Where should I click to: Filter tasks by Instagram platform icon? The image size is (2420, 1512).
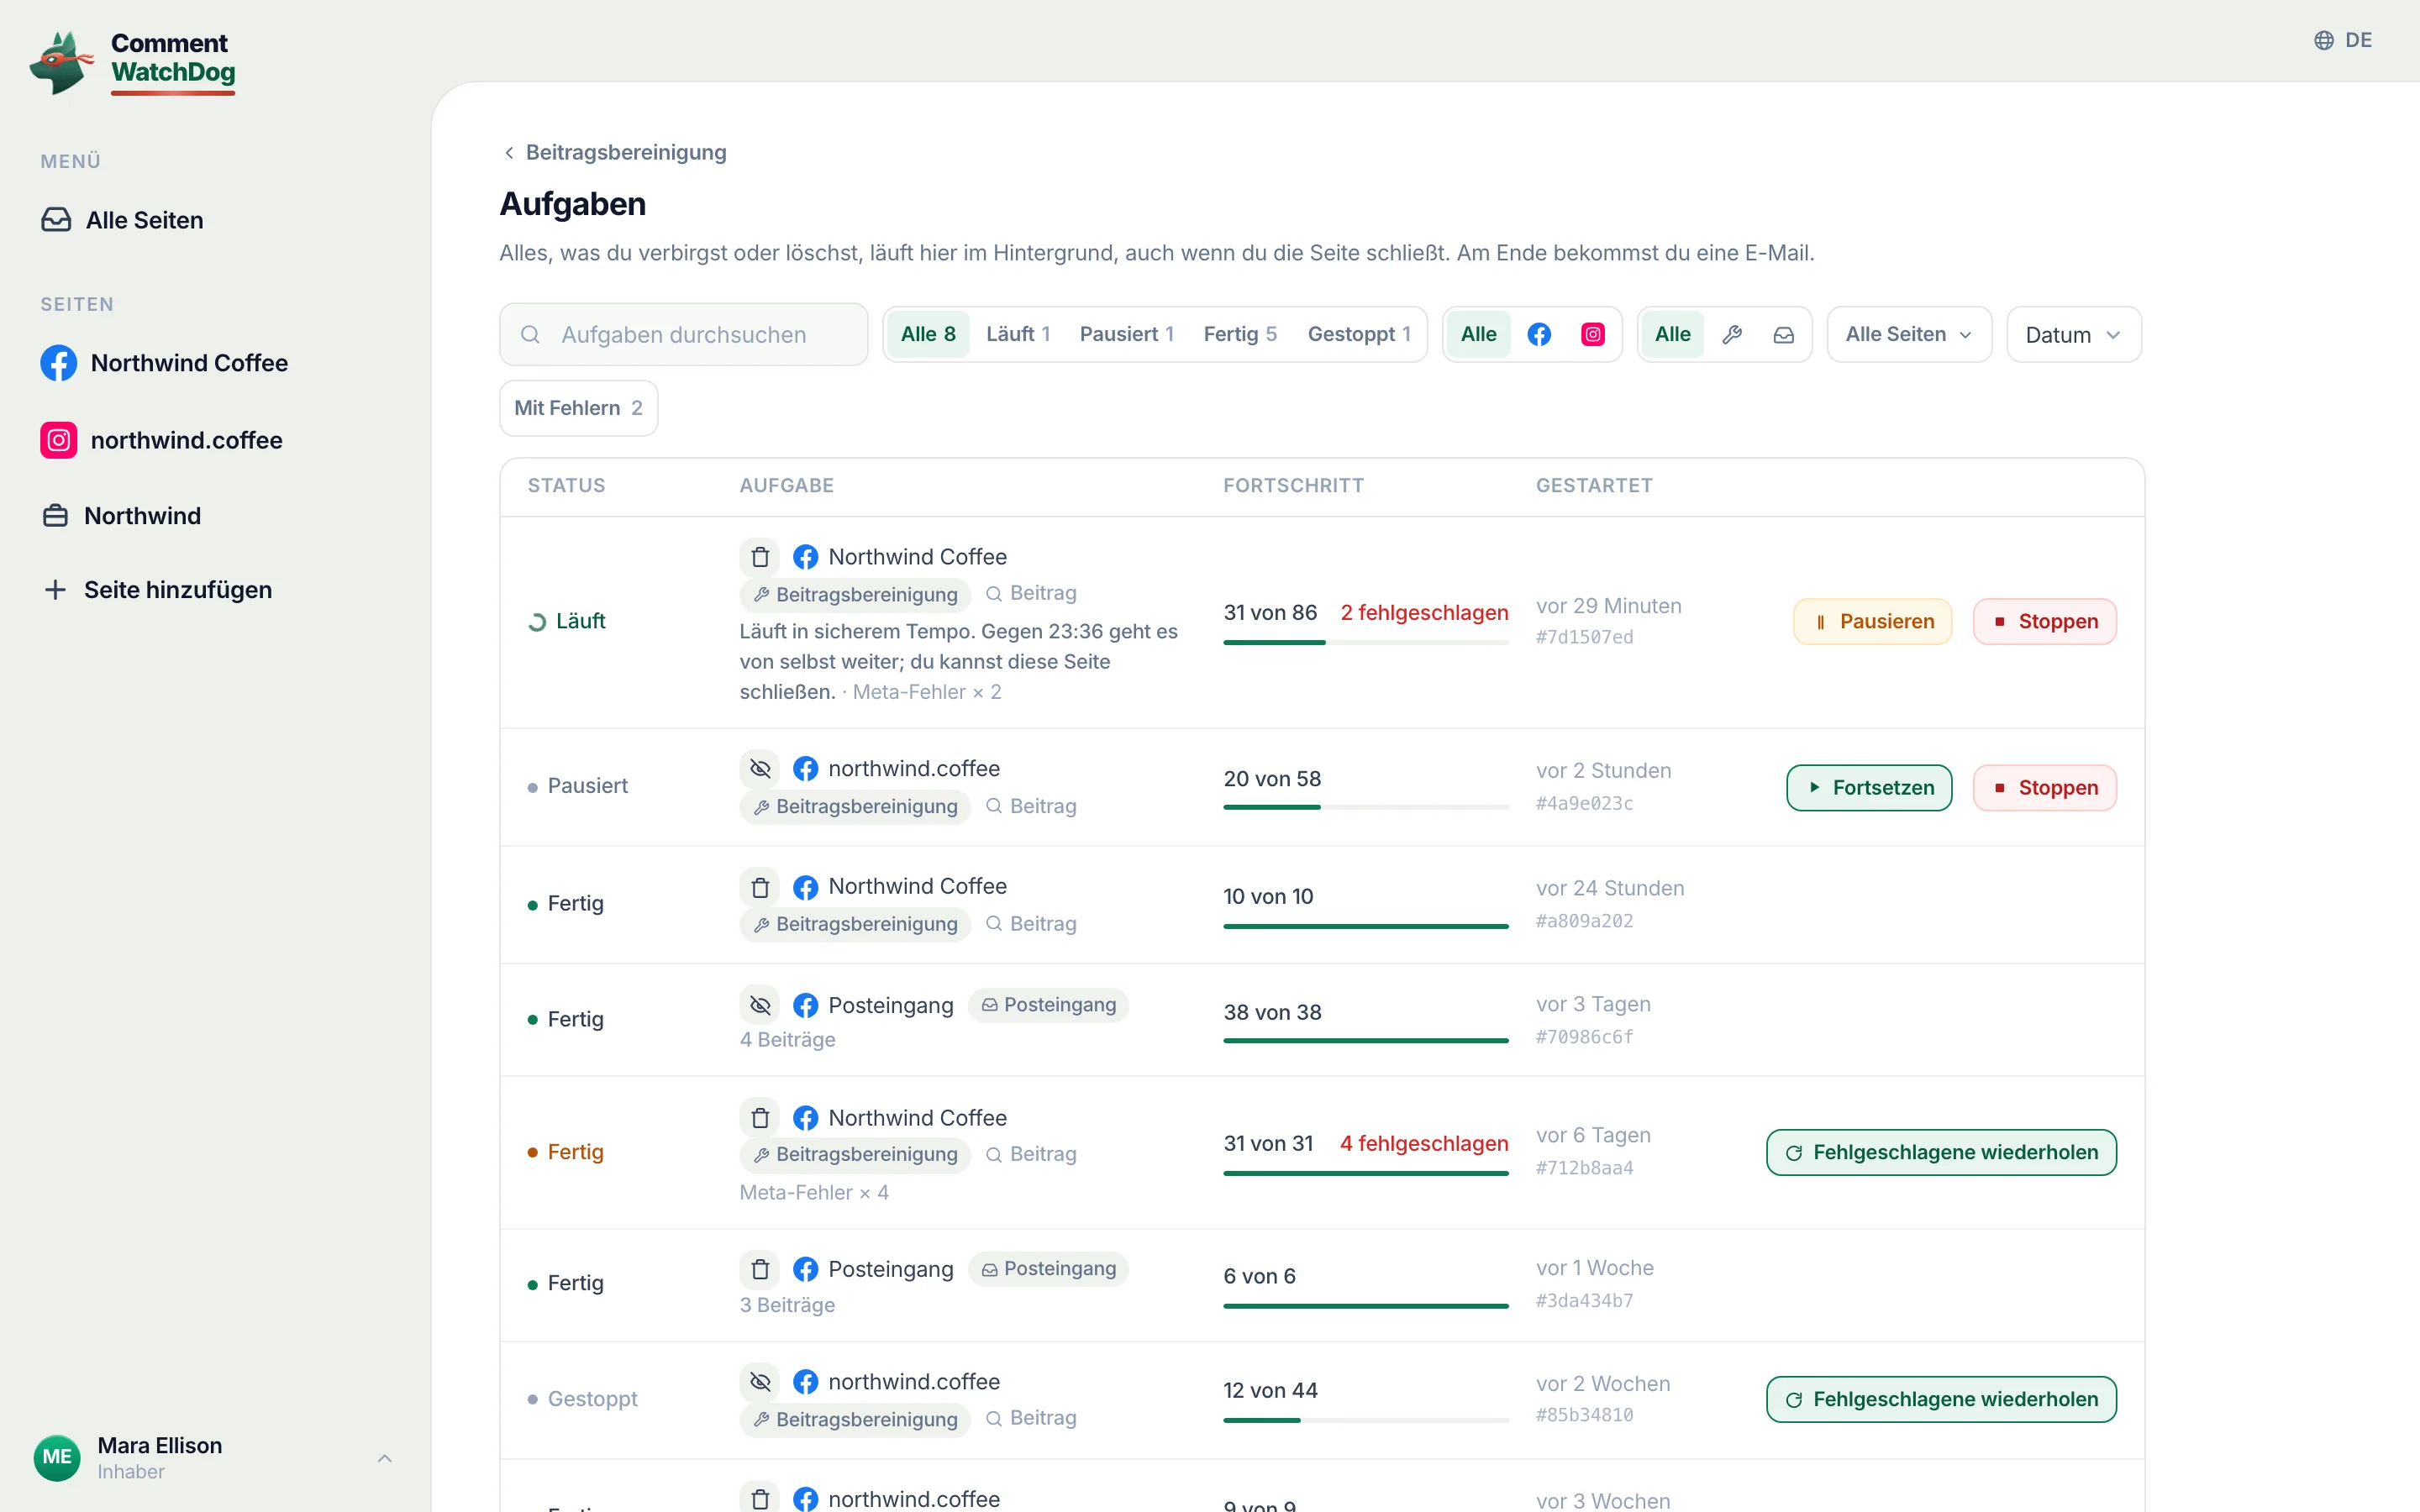point(1593,334)
